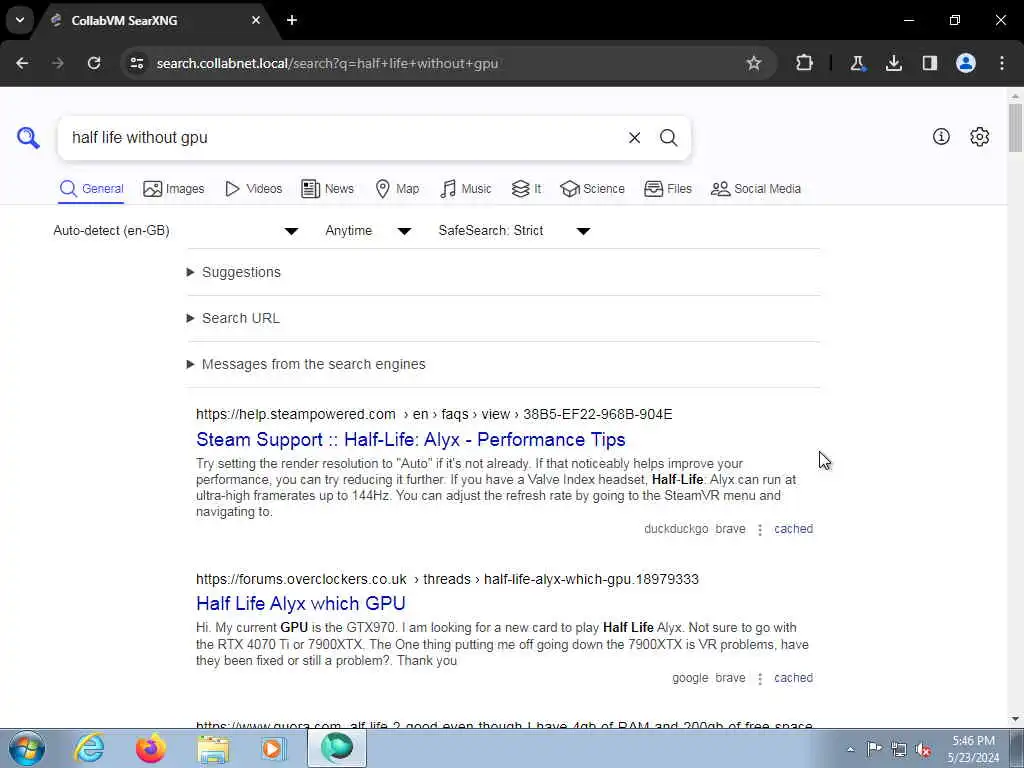Open forums.overclockers.co.uk result URL
1024x768 pixels.
click(x=447, y=579)
